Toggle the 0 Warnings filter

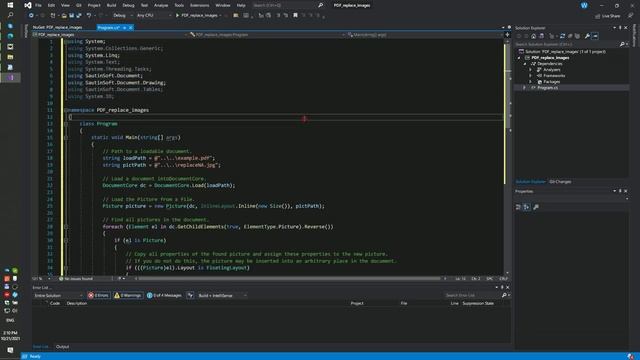click(127, 295)
